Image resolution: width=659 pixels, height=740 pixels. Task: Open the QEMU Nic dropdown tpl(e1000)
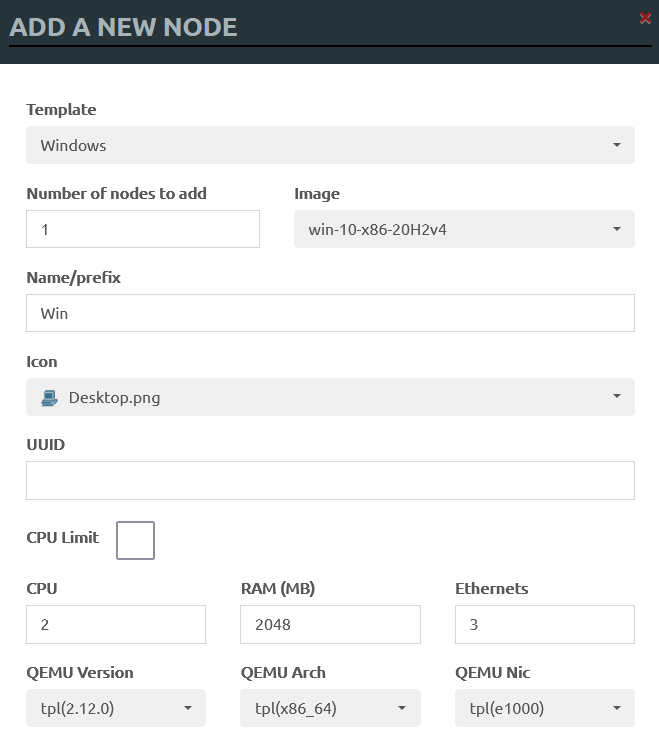(x=545, y=708)
